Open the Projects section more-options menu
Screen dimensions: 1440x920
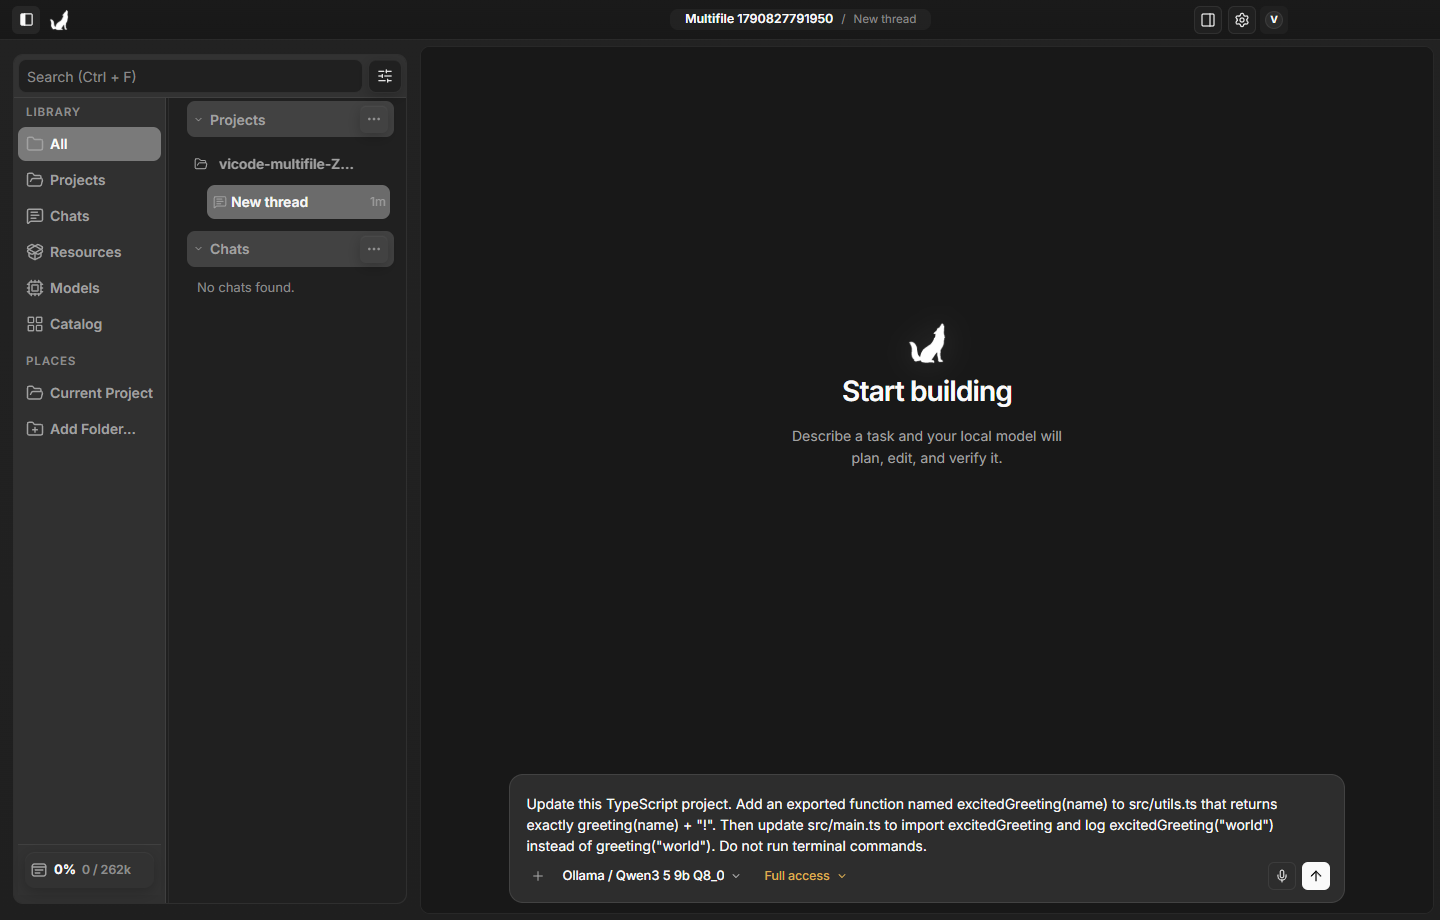click(374, 120)
